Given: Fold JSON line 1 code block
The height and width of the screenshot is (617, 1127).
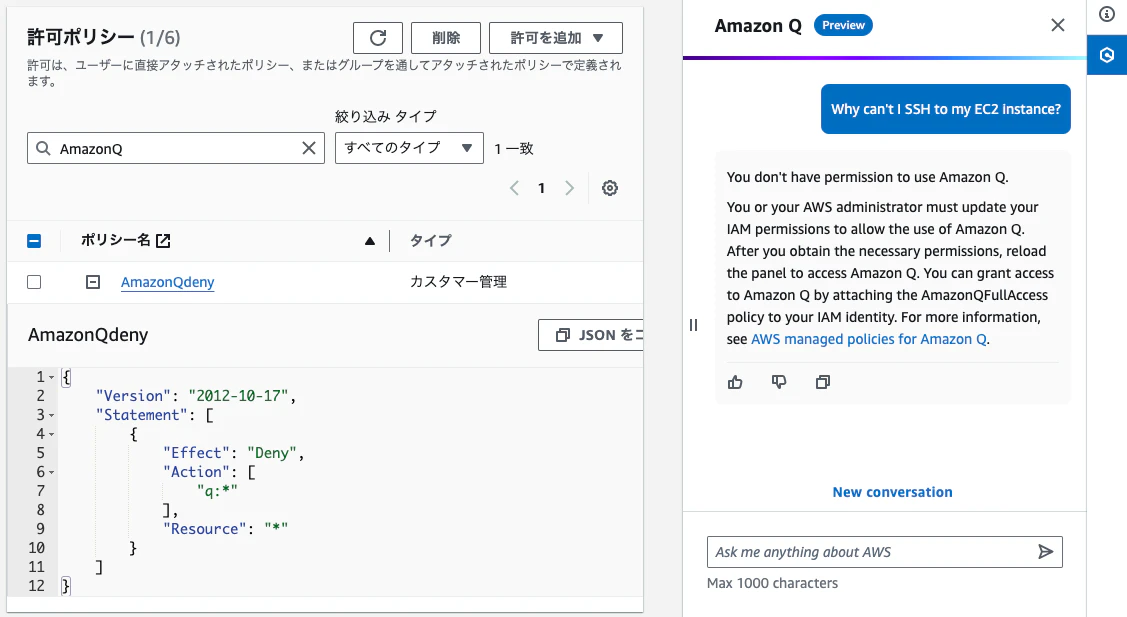Looking at the screenshot, I should point(52,378).
